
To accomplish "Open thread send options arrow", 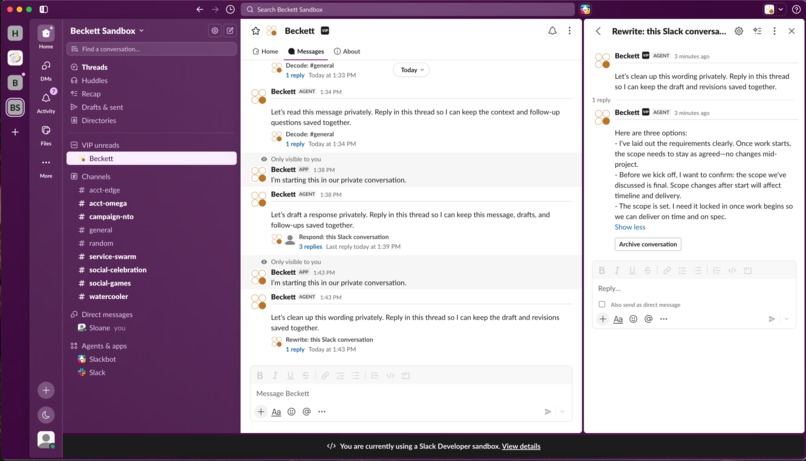I will pyautogui.click(x=786, y=319).
